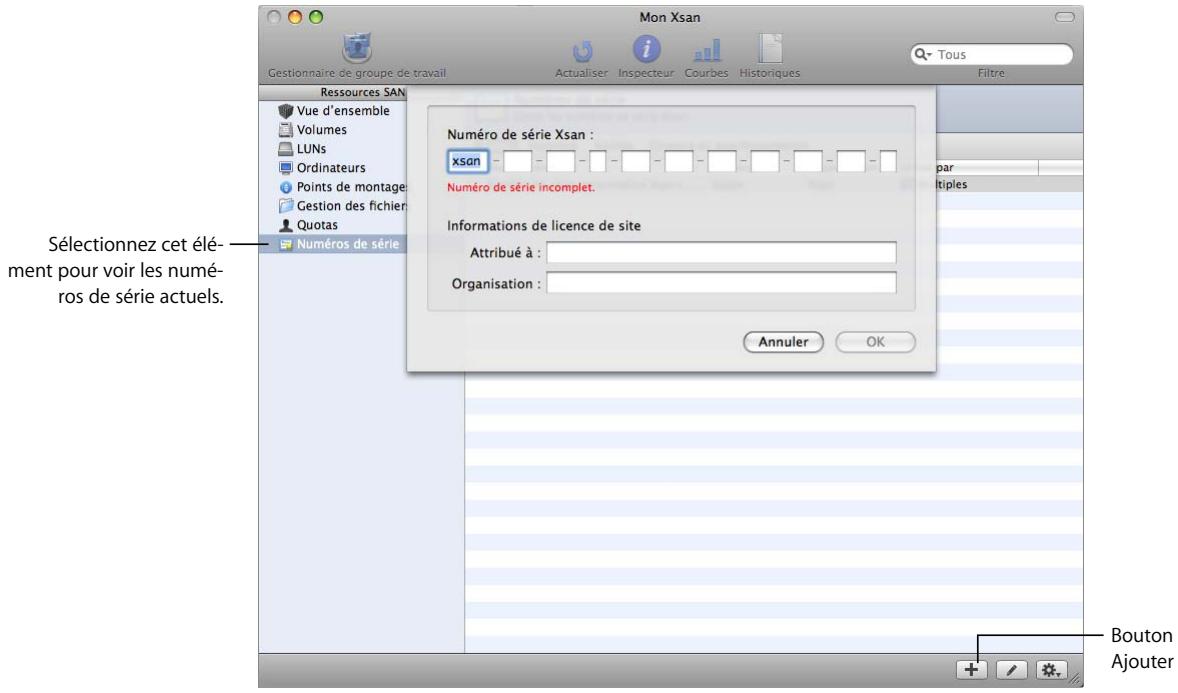
Task: Open the gear action menu
Action: point(1051,670)
